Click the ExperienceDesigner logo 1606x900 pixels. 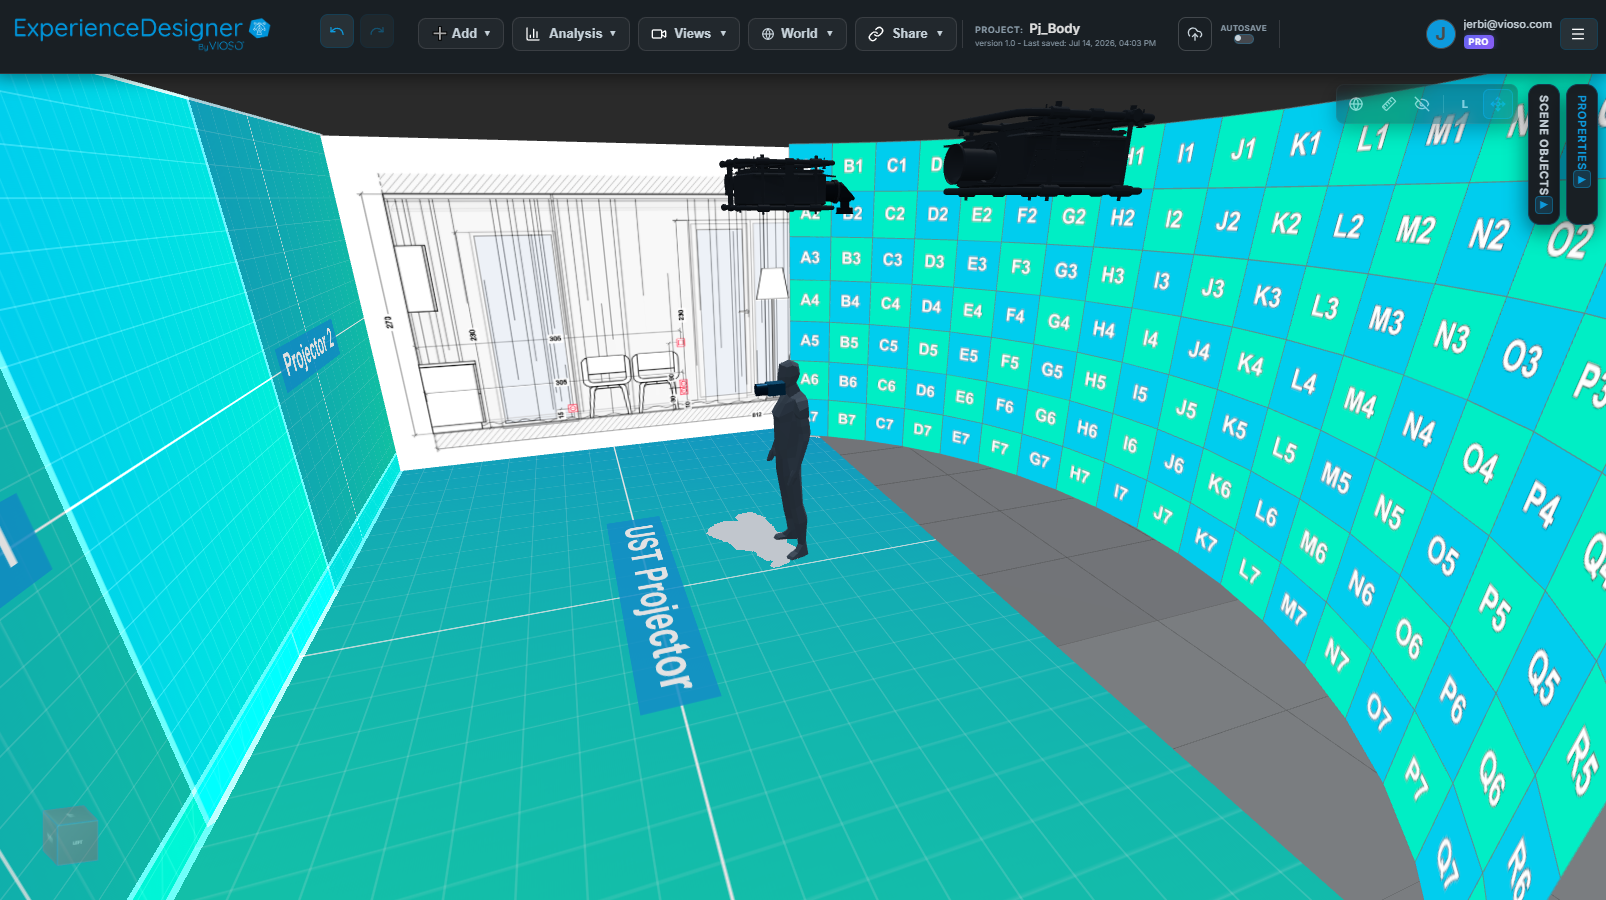click(142, 31)
